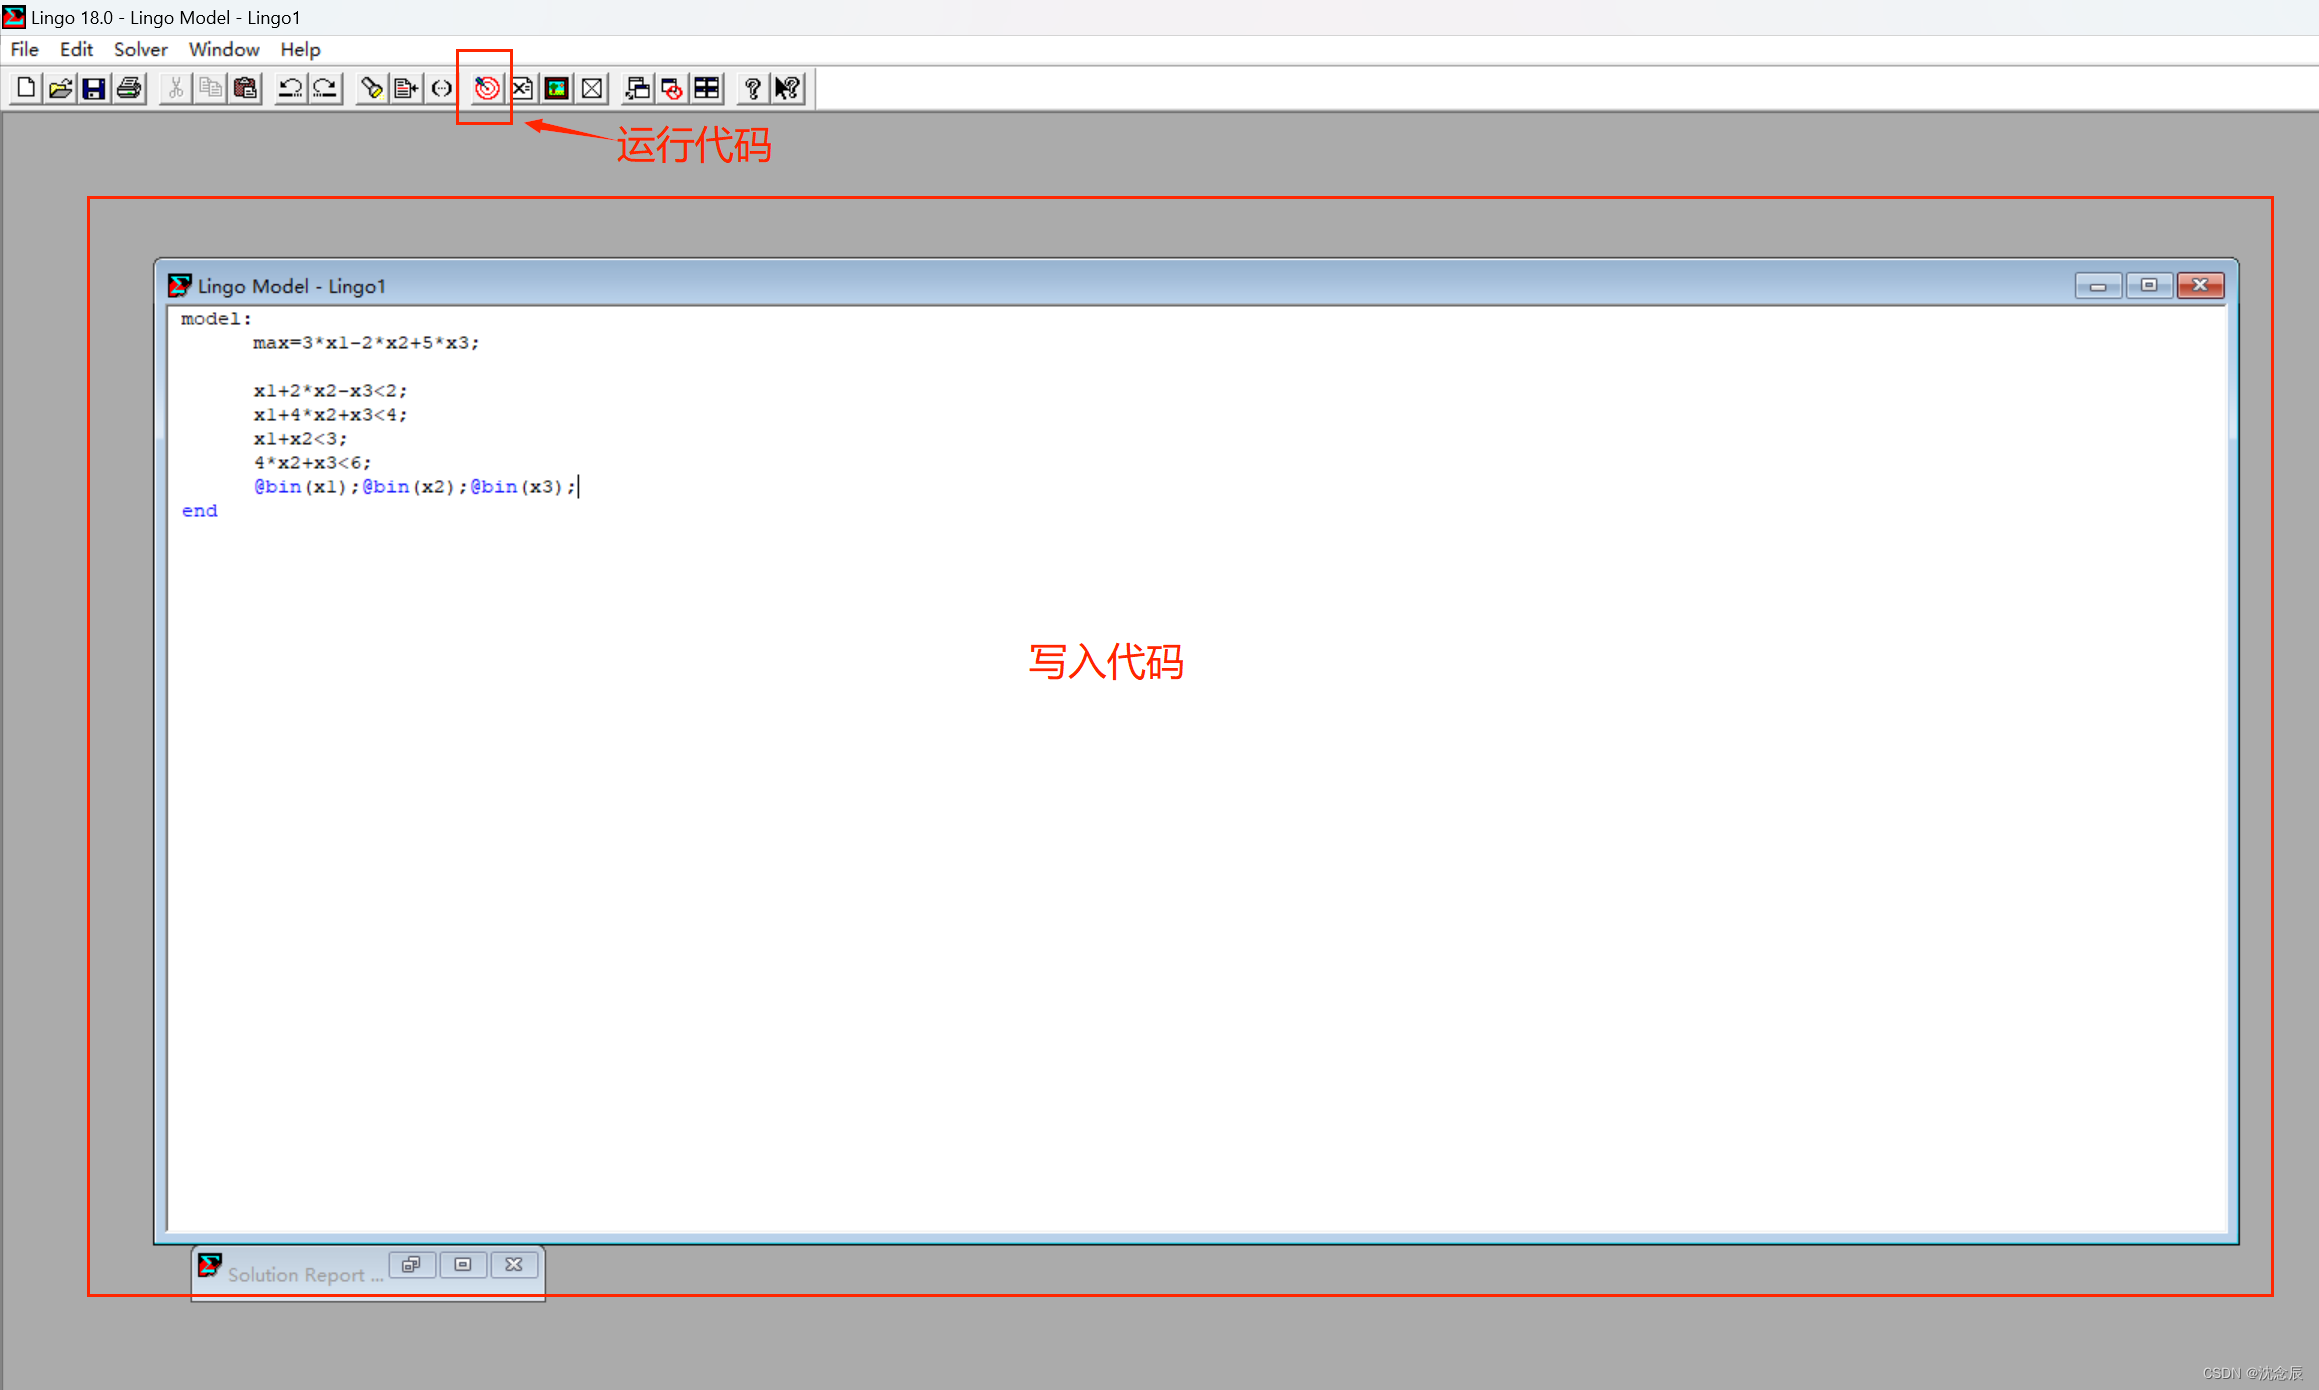The width and height of the screenshot is (2319, 1390).
Task: Click the Undo arrow icon
Action: point(290,88)
